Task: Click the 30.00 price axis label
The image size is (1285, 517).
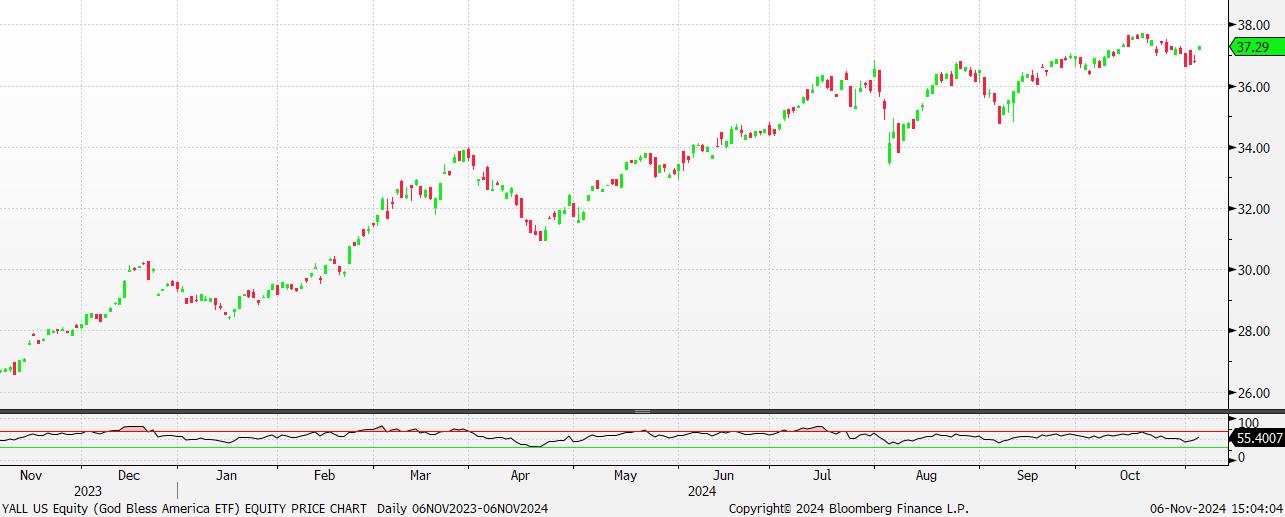Action: (1253, 270)
